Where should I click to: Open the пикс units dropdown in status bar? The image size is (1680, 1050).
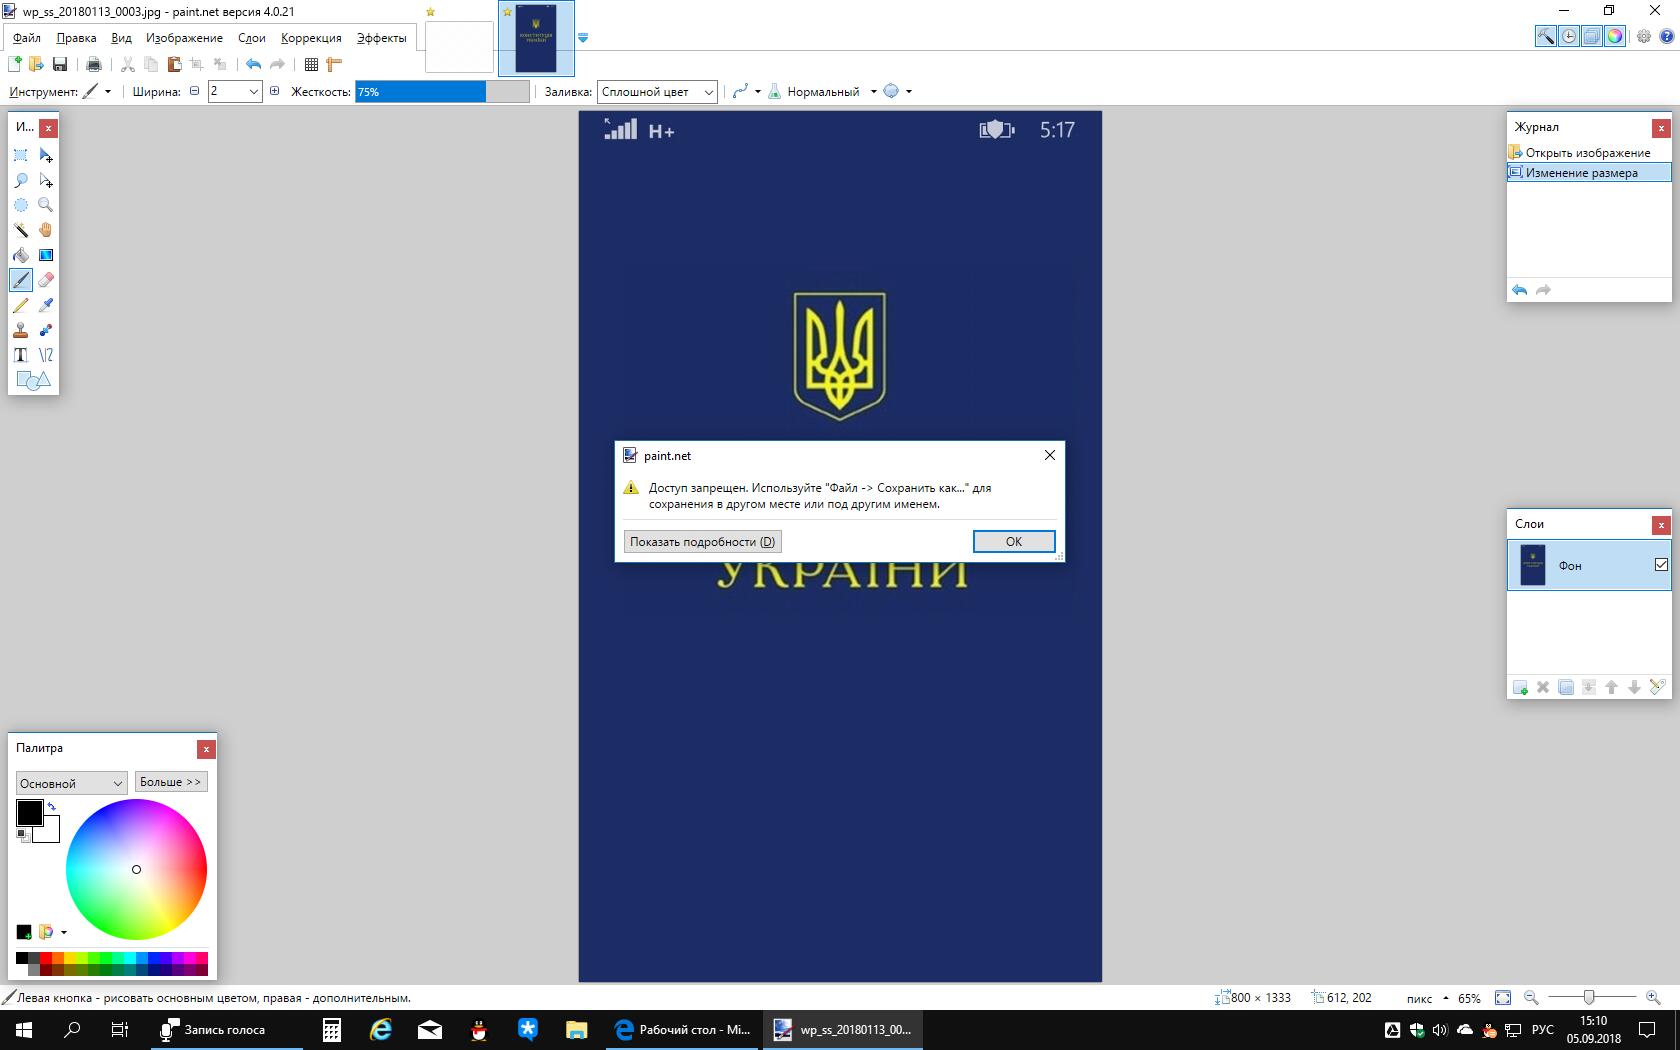pos(1427,998)
